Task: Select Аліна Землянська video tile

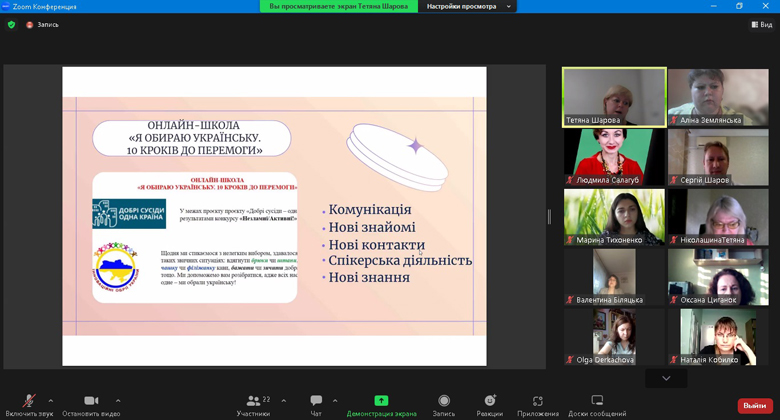Action: click(x=718, y=97)
